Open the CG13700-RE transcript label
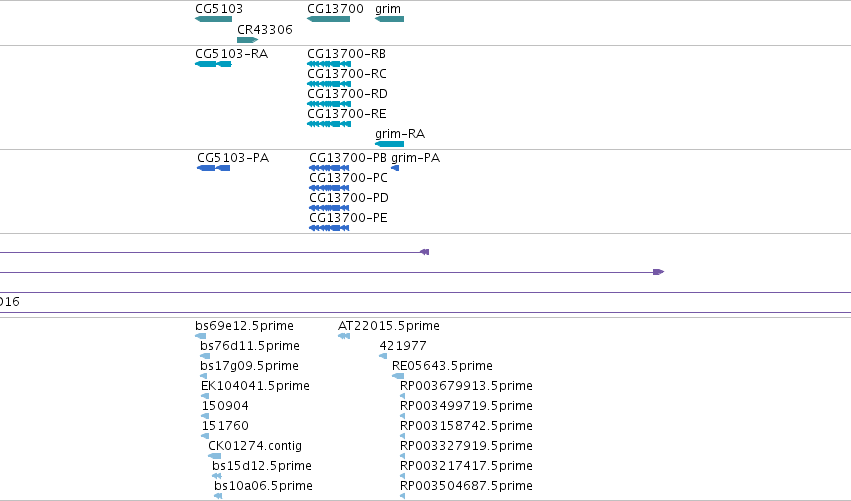Screen dimensions: 851x501 pyautogui.click(x=347, y=114)
